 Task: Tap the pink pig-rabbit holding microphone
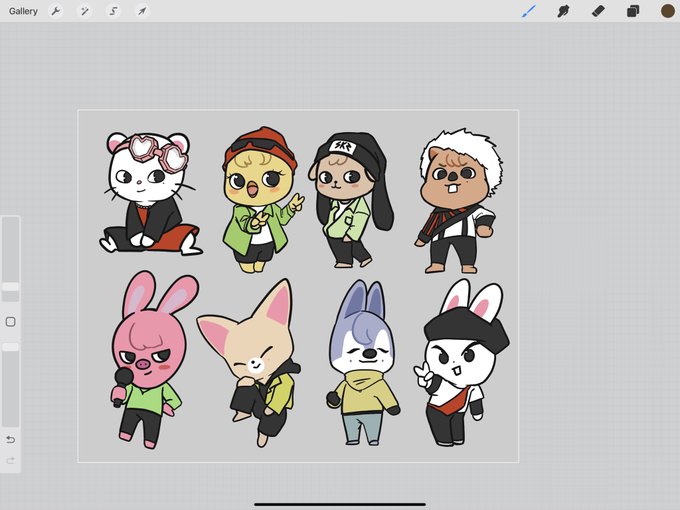[153, 360]
